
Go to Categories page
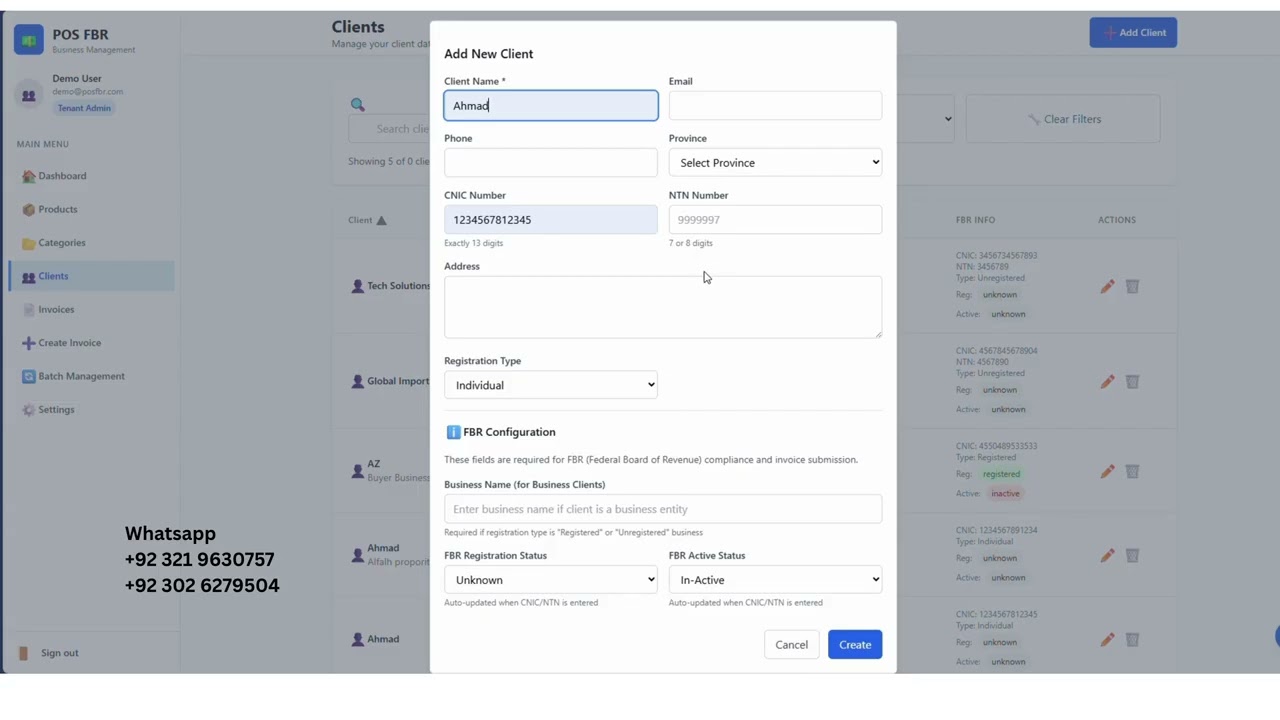pos(92,243)
